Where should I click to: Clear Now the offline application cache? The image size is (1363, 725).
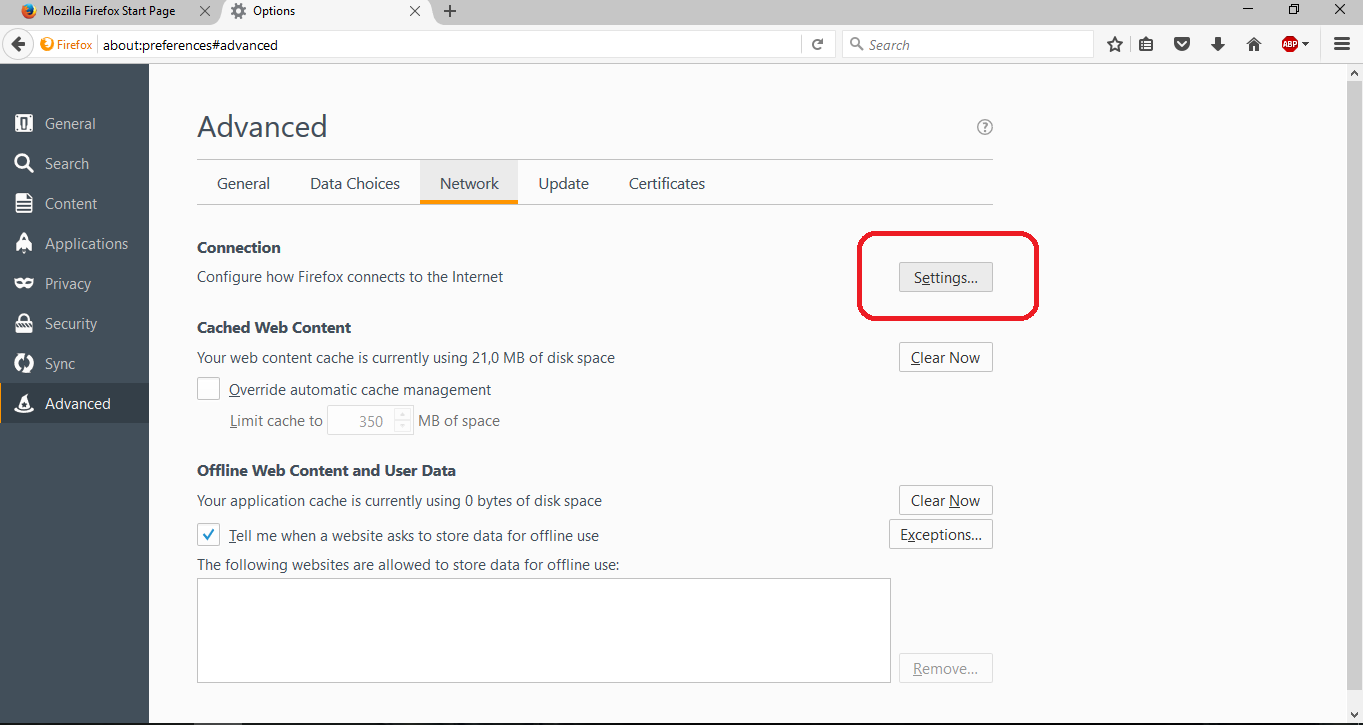point(946,500)
